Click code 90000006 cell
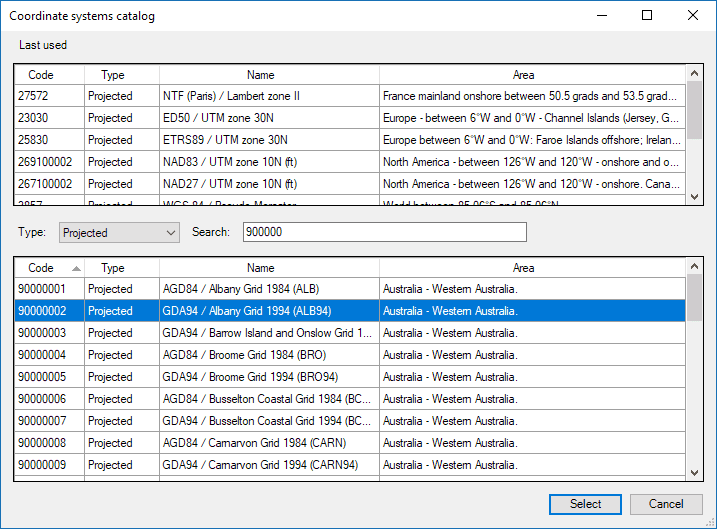 click(49, 399)
